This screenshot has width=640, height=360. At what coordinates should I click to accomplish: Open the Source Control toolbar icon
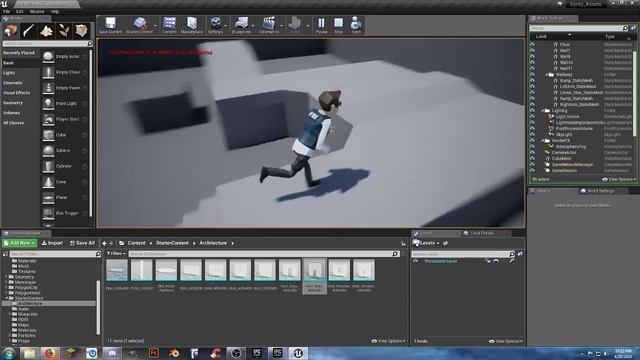point(139,25)
